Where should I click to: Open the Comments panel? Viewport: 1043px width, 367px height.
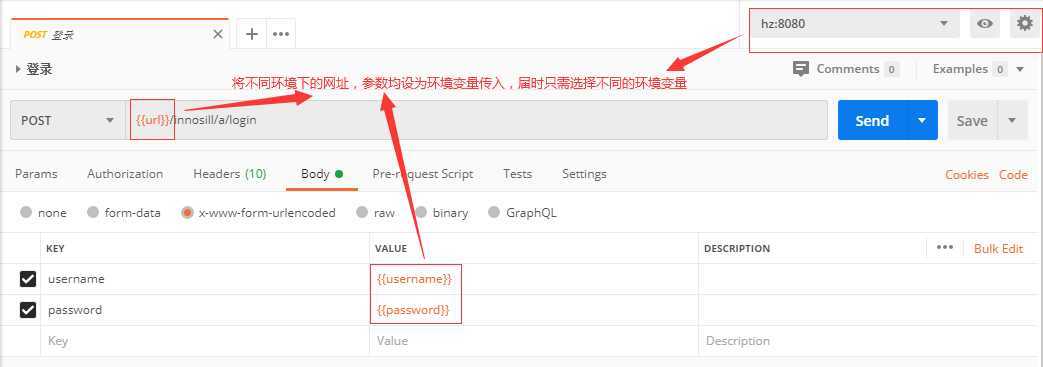[x=846, y=69]
